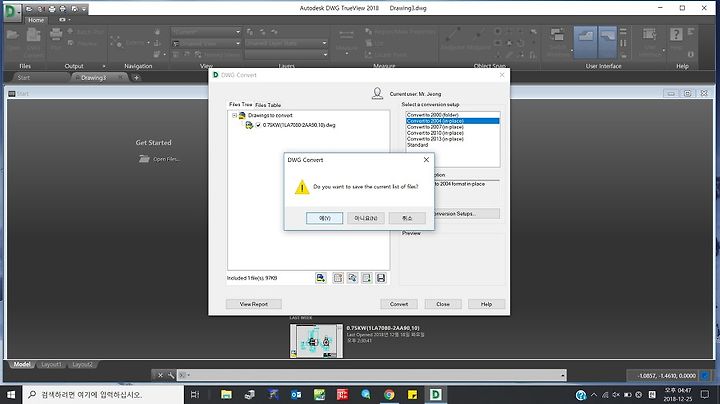Image resolution: width=720 pixels, height=404 pixels.
Task: Switch to the Layout2 tab
Action: click(x=82, y=365)
